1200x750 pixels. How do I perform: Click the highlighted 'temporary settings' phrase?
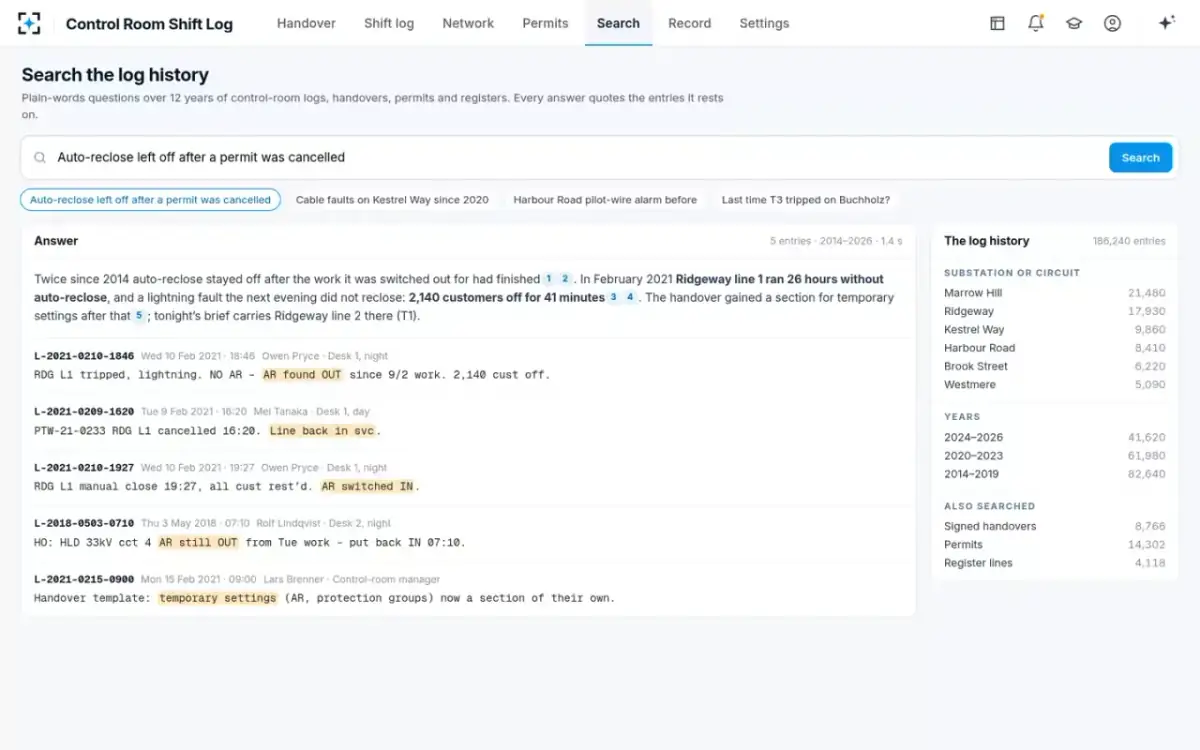pos(217,598)
